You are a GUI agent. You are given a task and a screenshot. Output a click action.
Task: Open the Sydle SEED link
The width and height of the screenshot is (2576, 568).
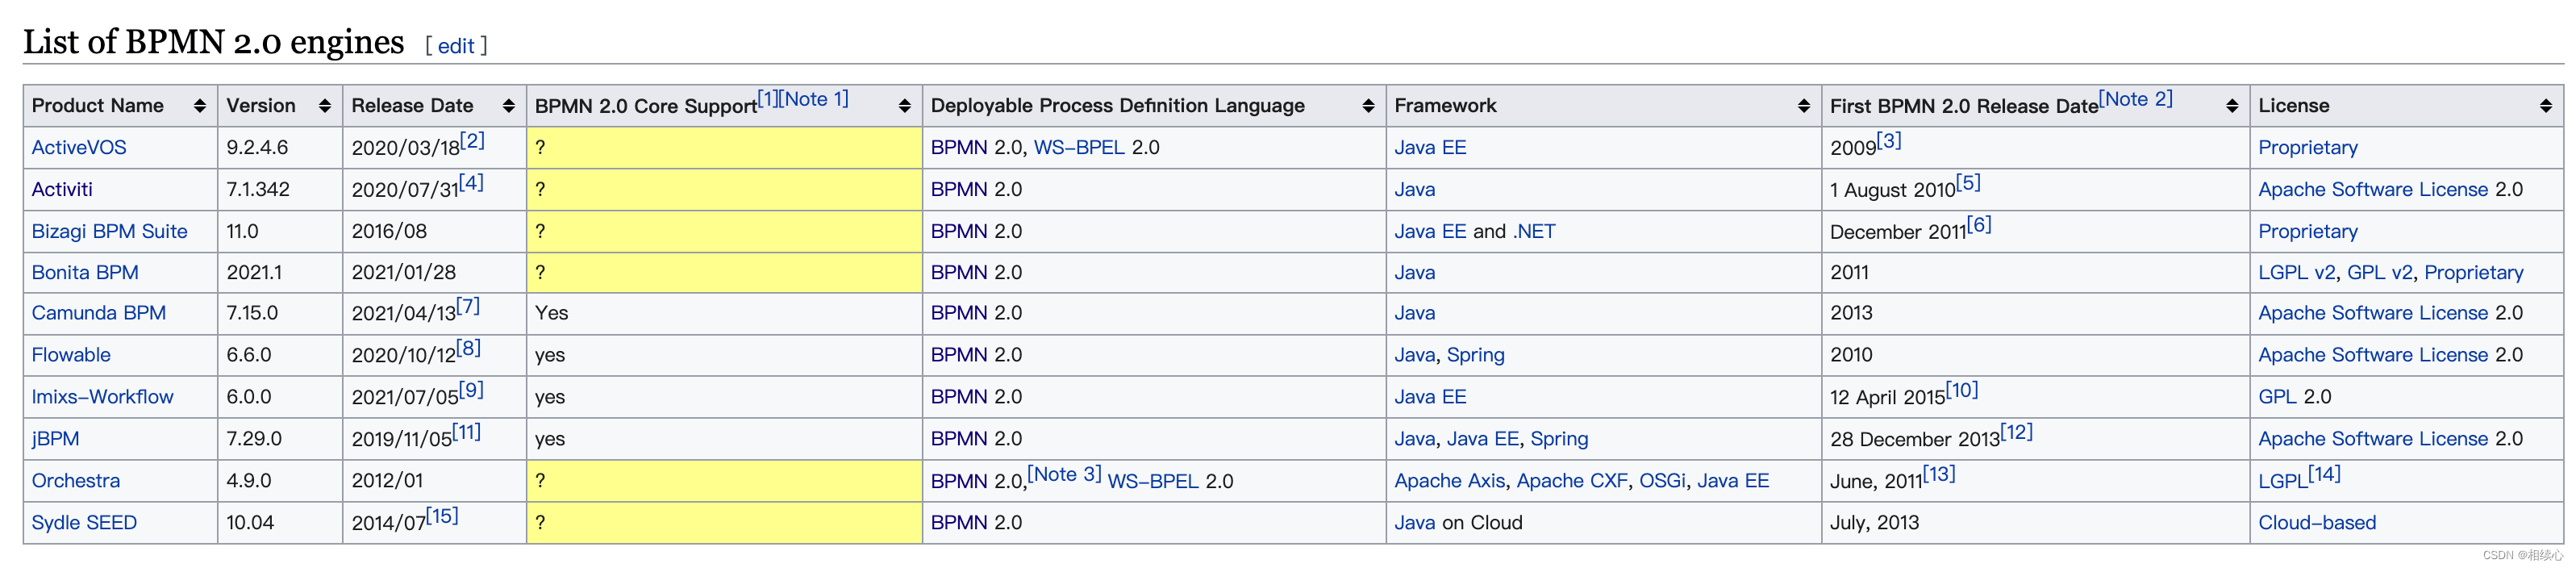pos(84,523)
